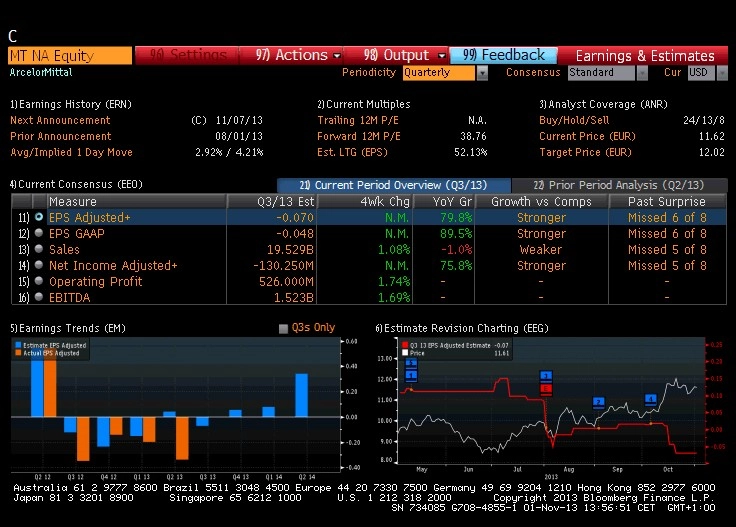
Task: Open the Cur USD currency dropdown arrow
Action: (x=722, y=73)
